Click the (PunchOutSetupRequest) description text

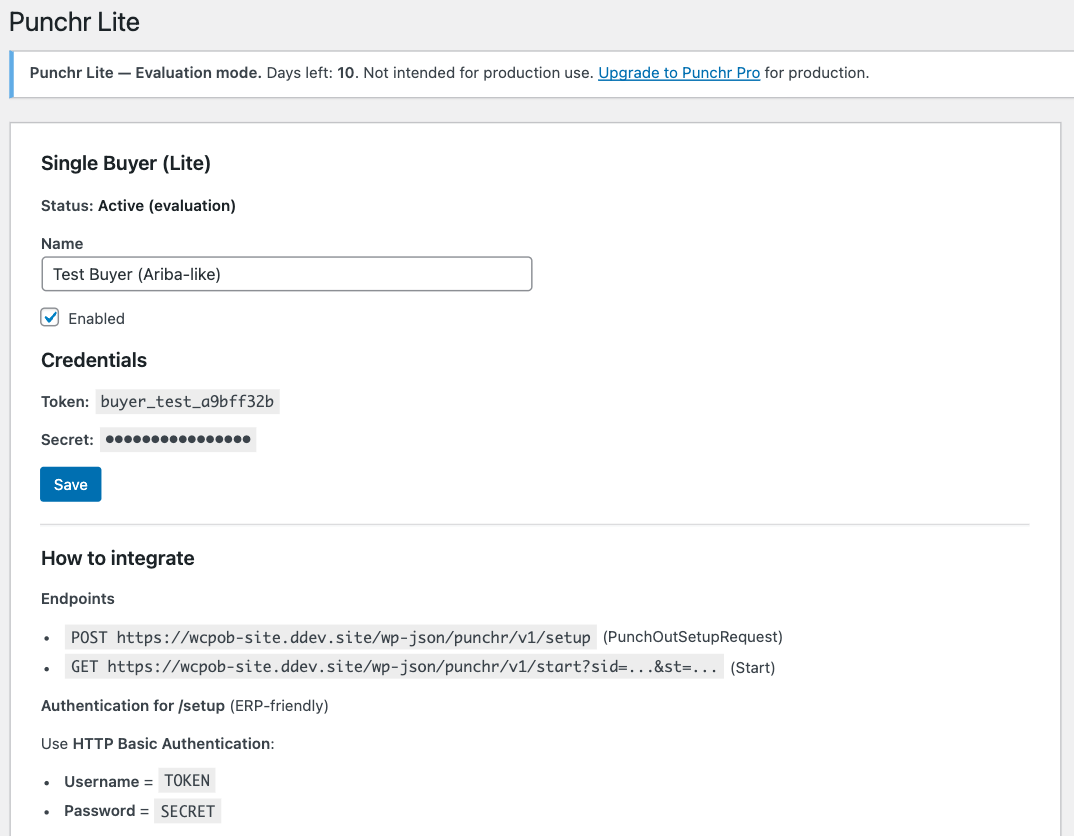692,637
